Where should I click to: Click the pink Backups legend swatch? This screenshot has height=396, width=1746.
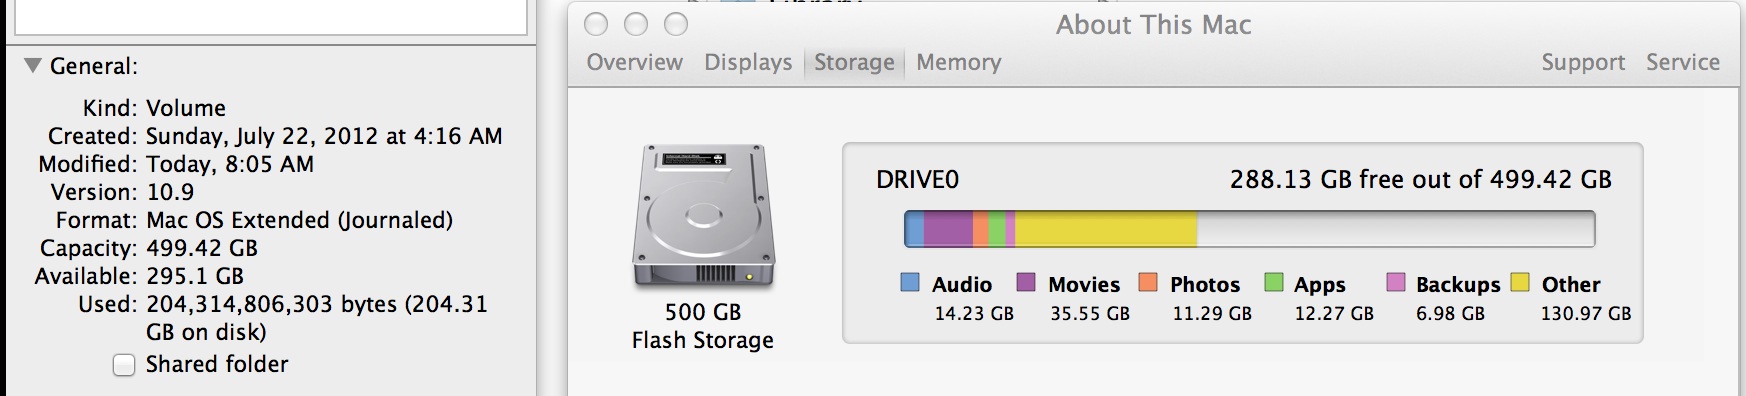click(1396, 283)
